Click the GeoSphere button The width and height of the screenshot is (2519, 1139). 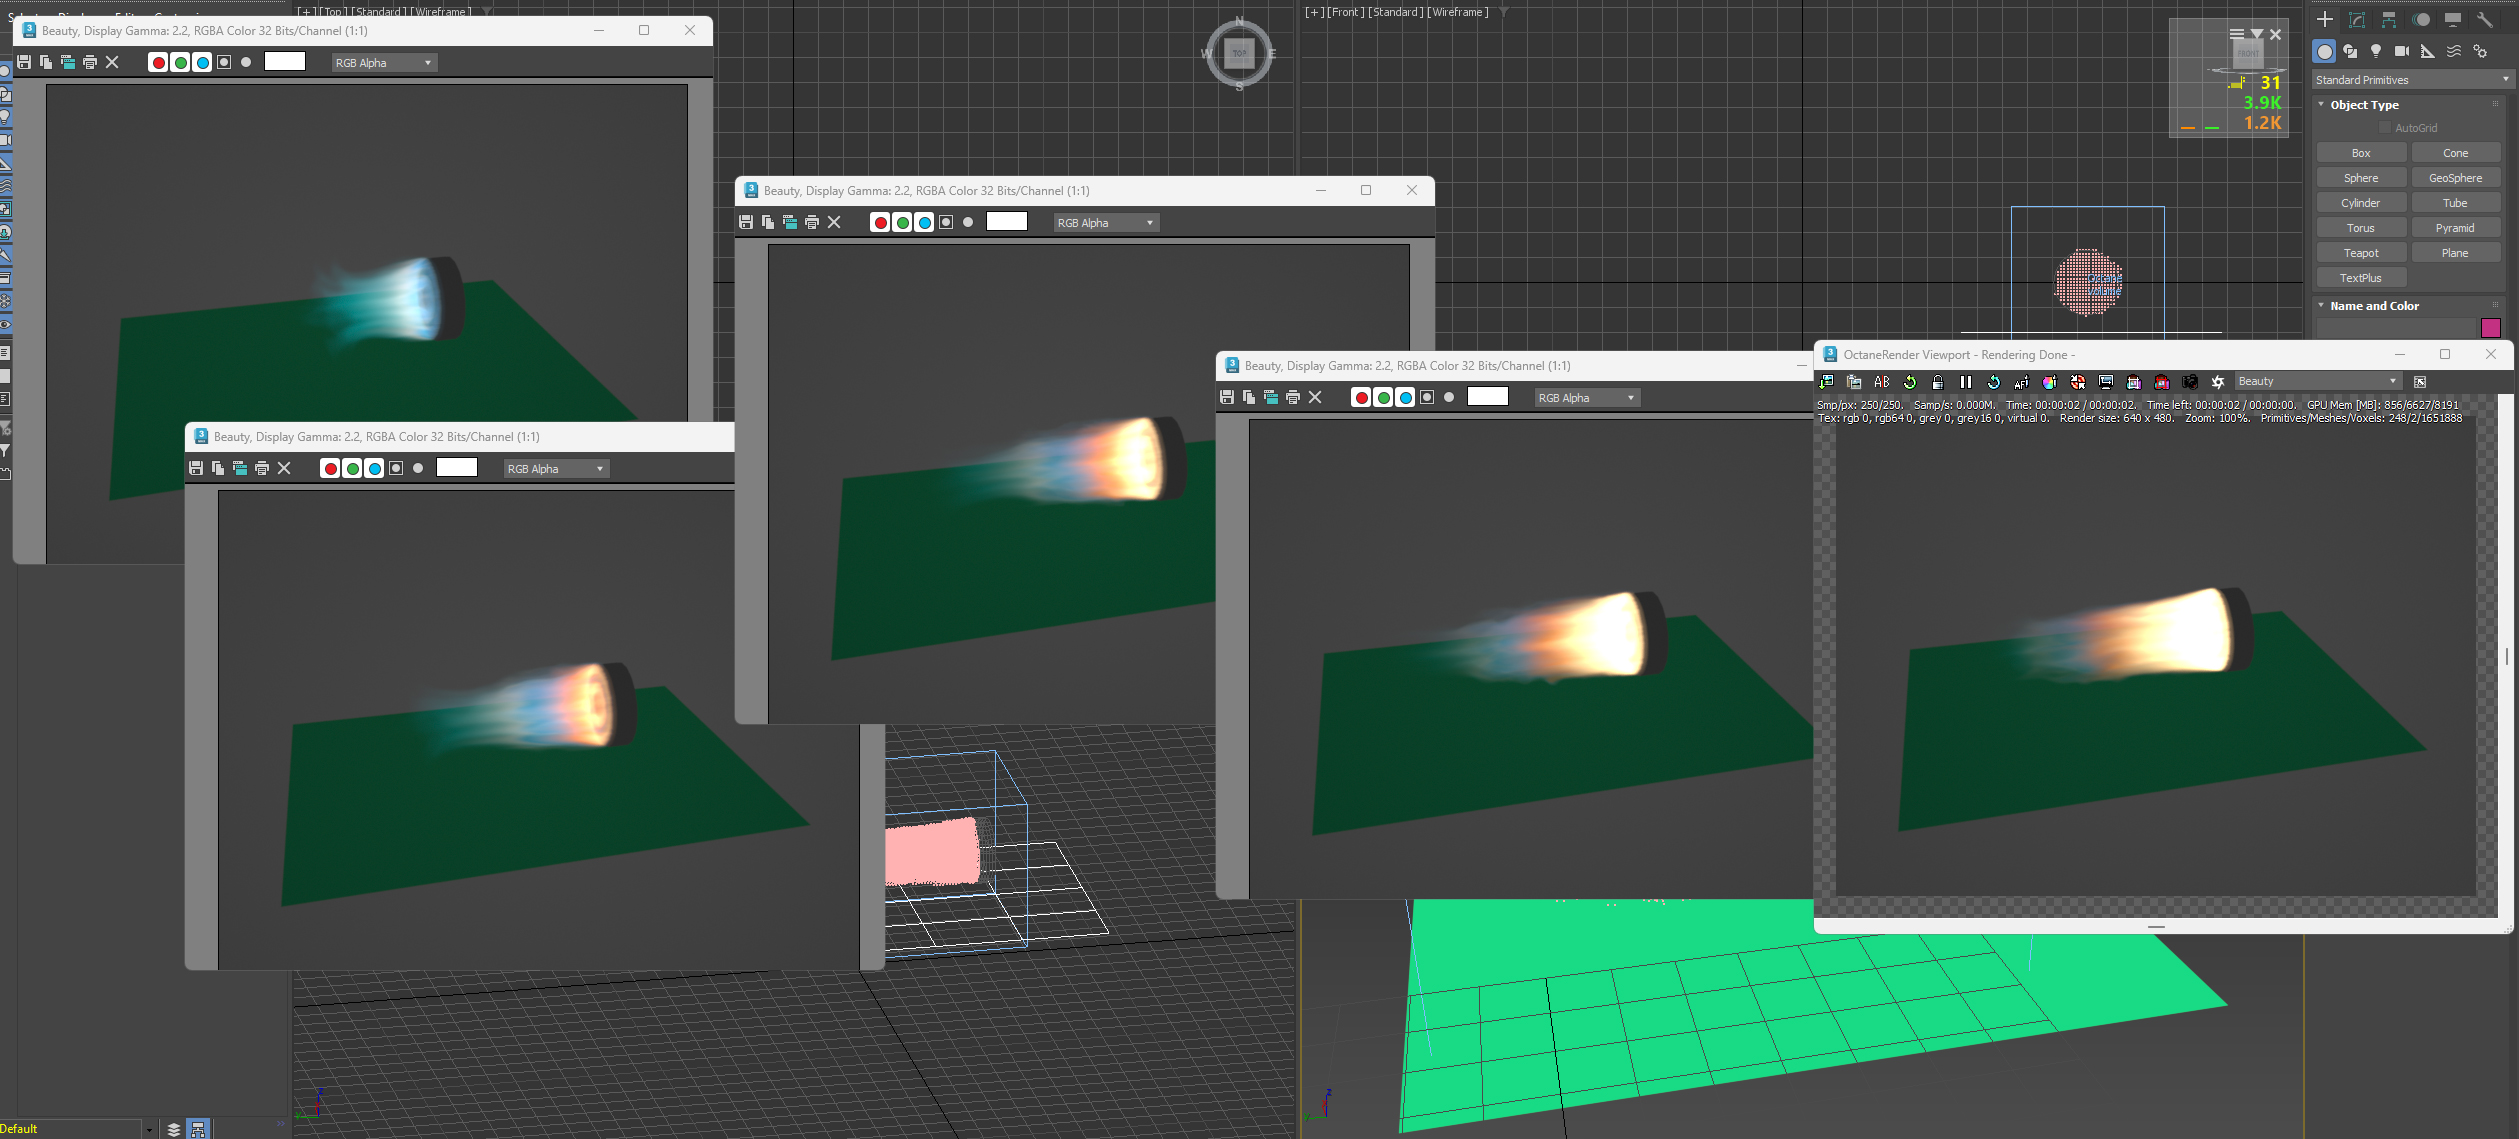(x=2455, y=178)
